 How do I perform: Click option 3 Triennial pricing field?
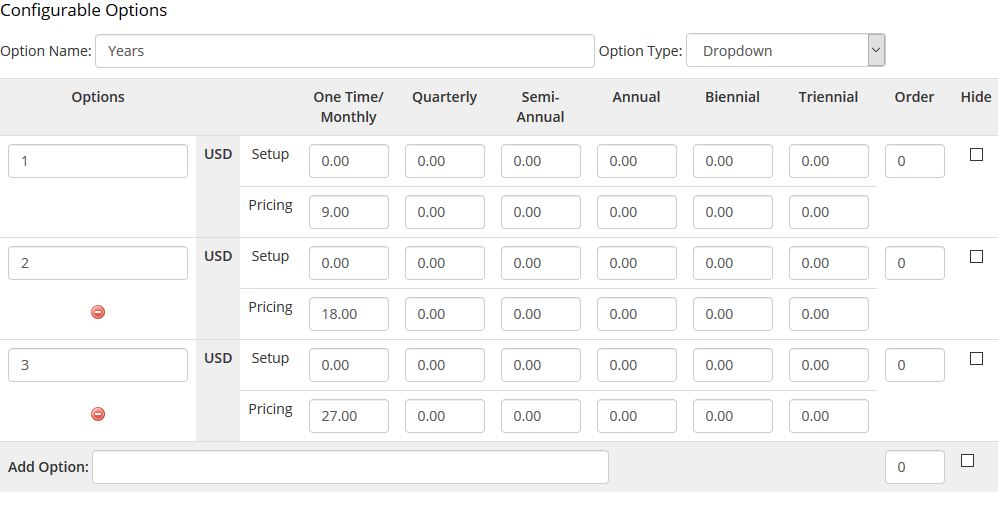point(829,416)
